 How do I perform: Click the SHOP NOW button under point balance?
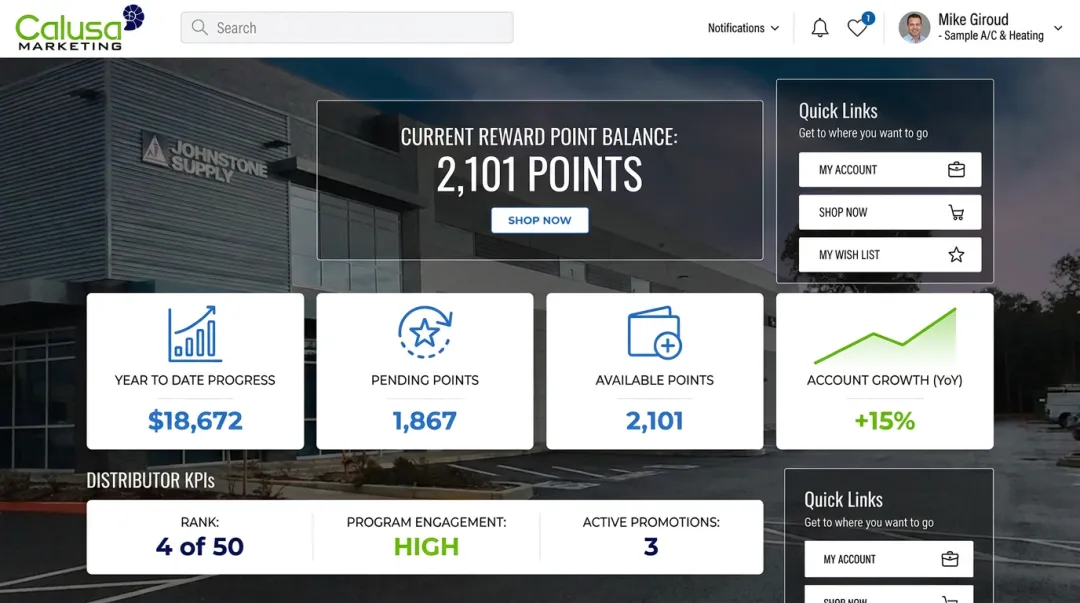(x=540, y=221)
